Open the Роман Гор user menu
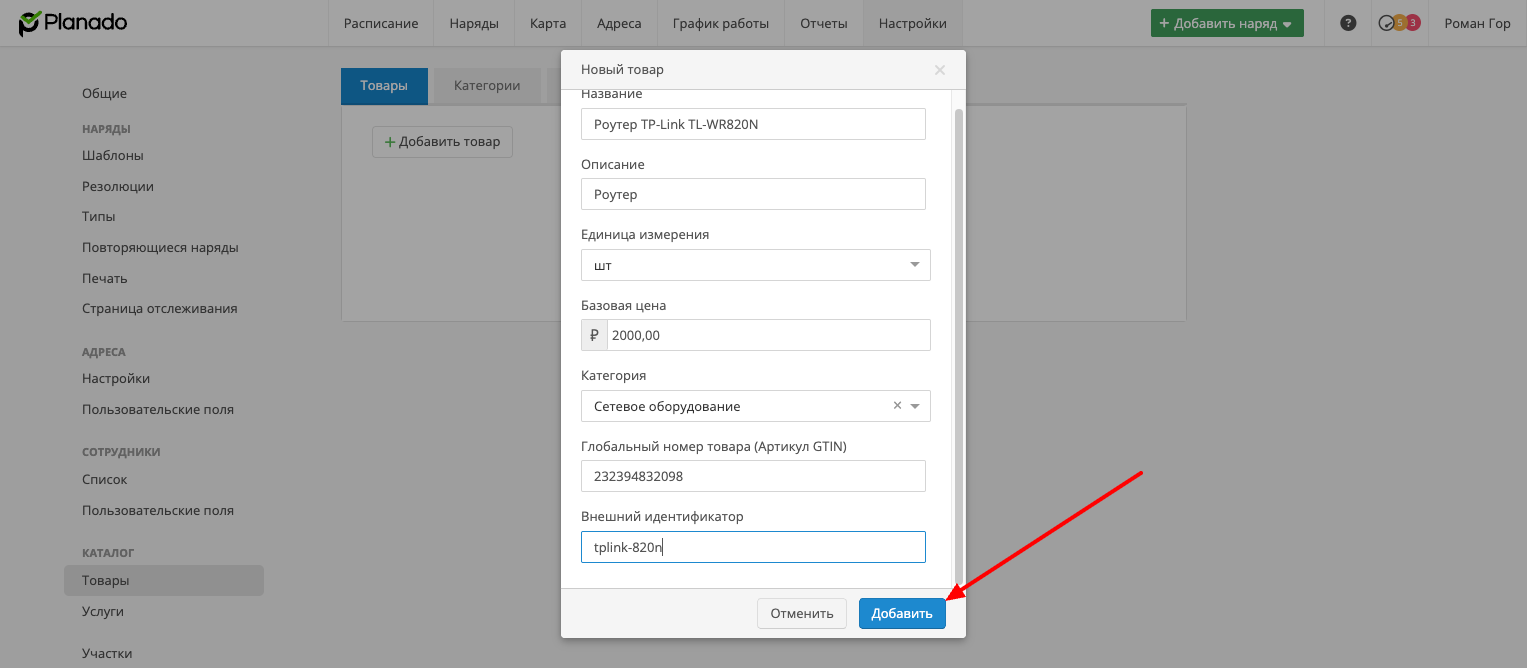The height and width of the screenshot is (668, 1527). click(x=1477, y=23)
